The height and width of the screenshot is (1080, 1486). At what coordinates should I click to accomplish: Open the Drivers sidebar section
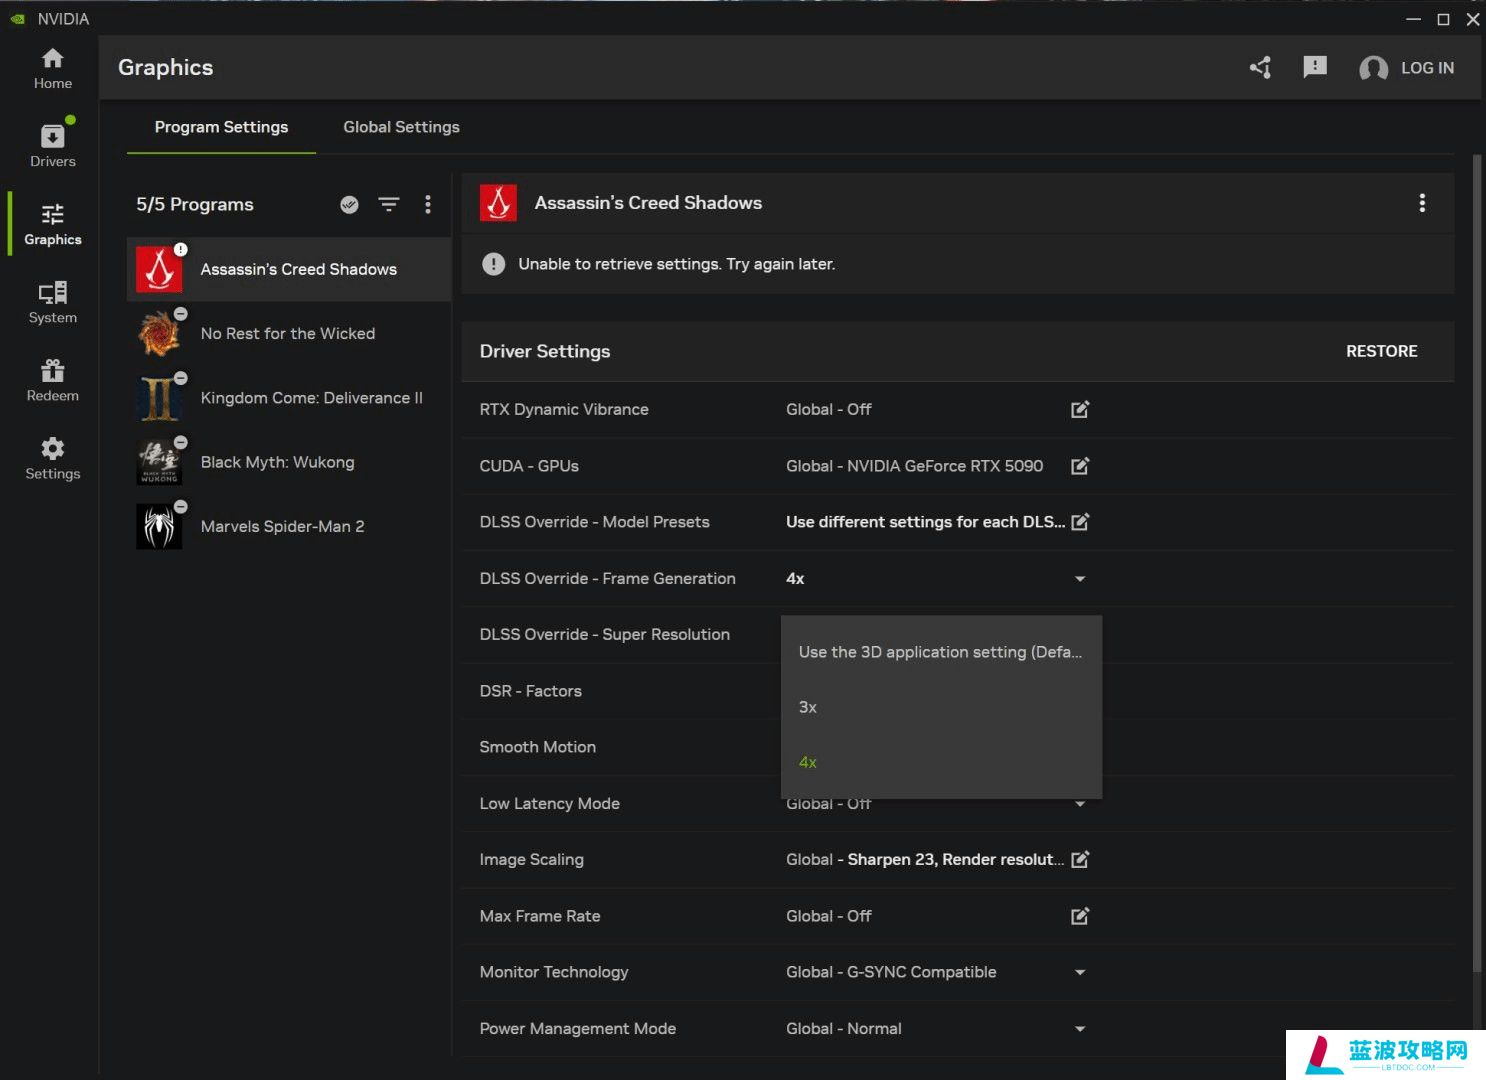(x=52, y=146)
